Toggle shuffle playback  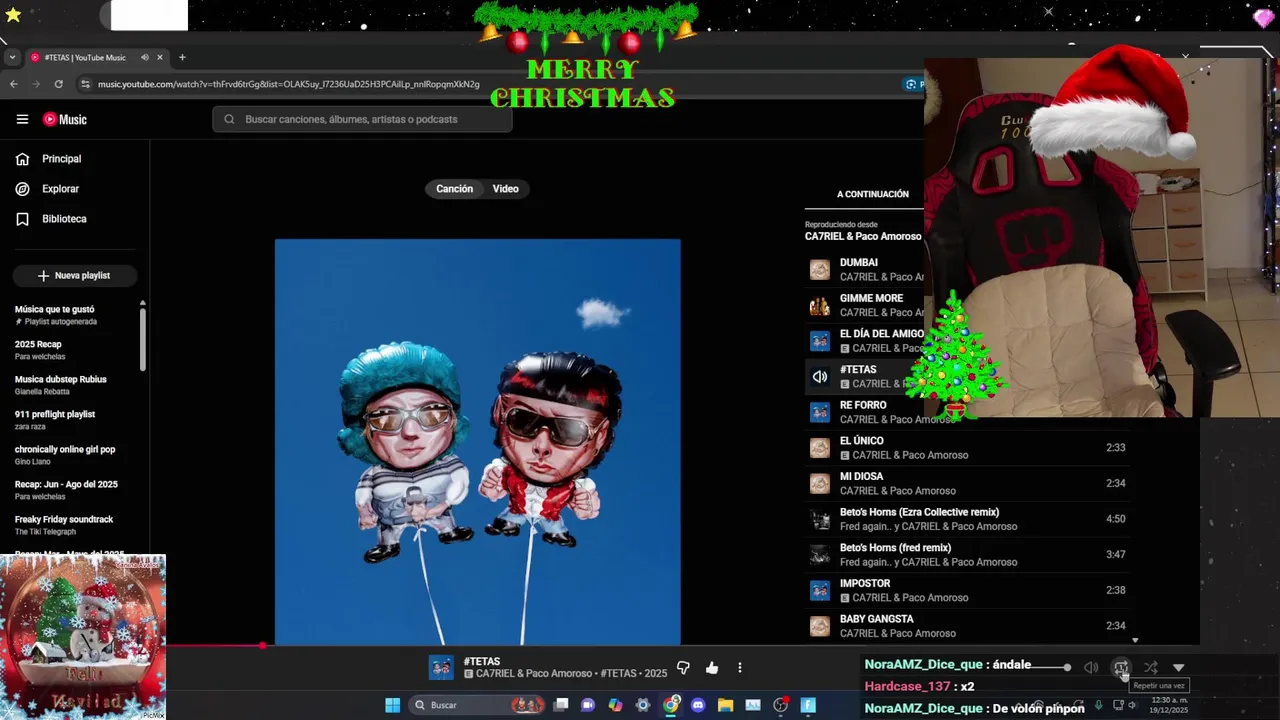click(1150, 667)
